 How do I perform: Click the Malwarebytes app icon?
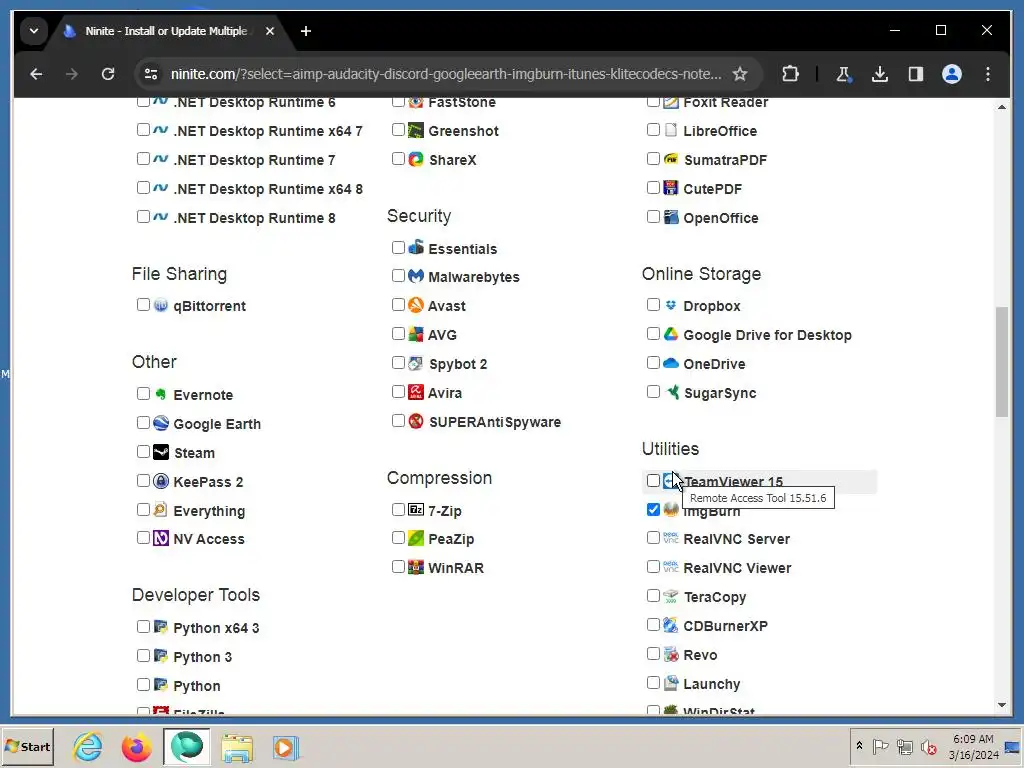click(416, 276)
